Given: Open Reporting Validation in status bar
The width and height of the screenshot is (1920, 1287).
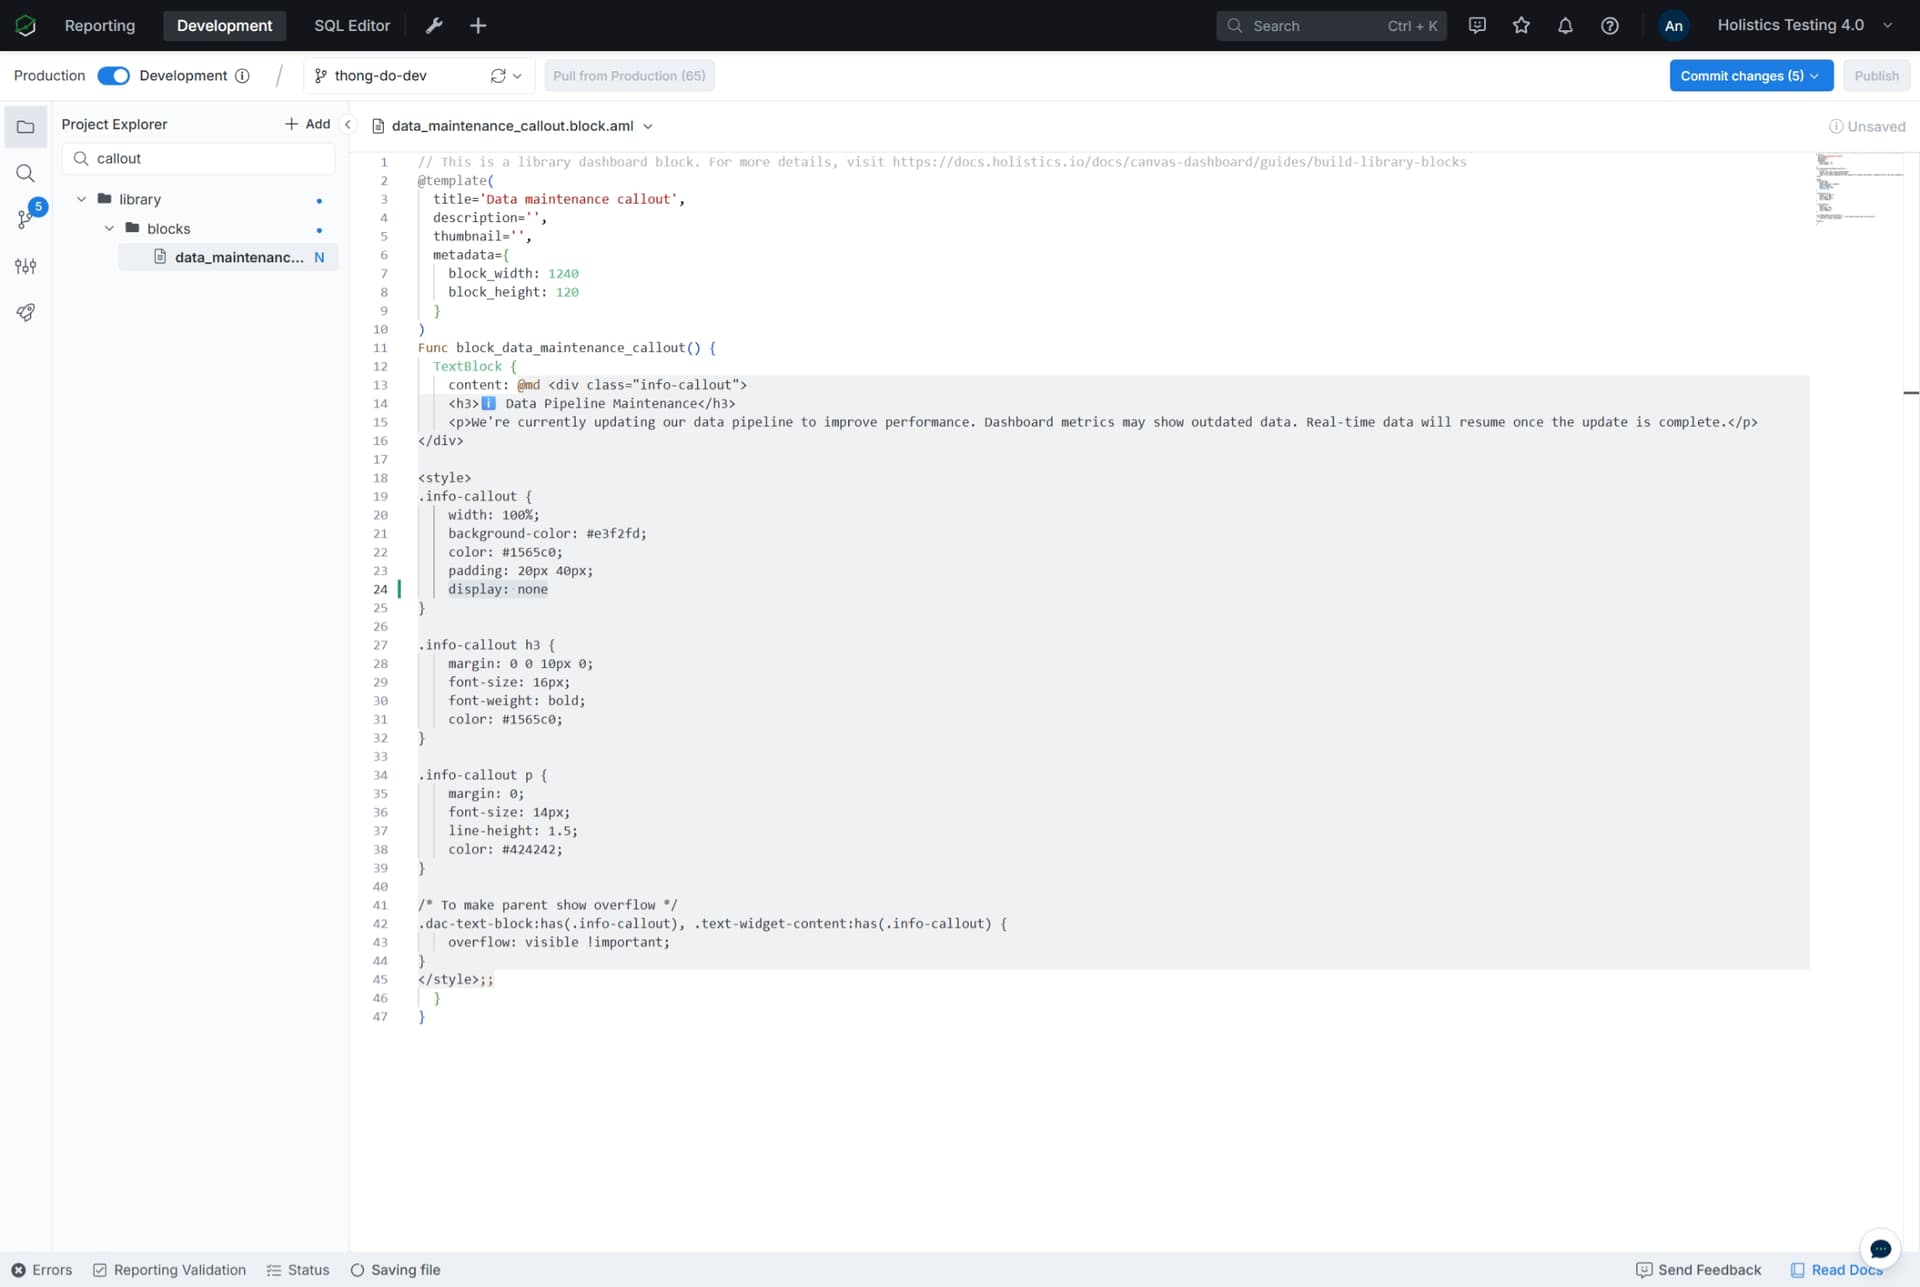Looking at the screenshot, I should click(x=169, y=1270).
